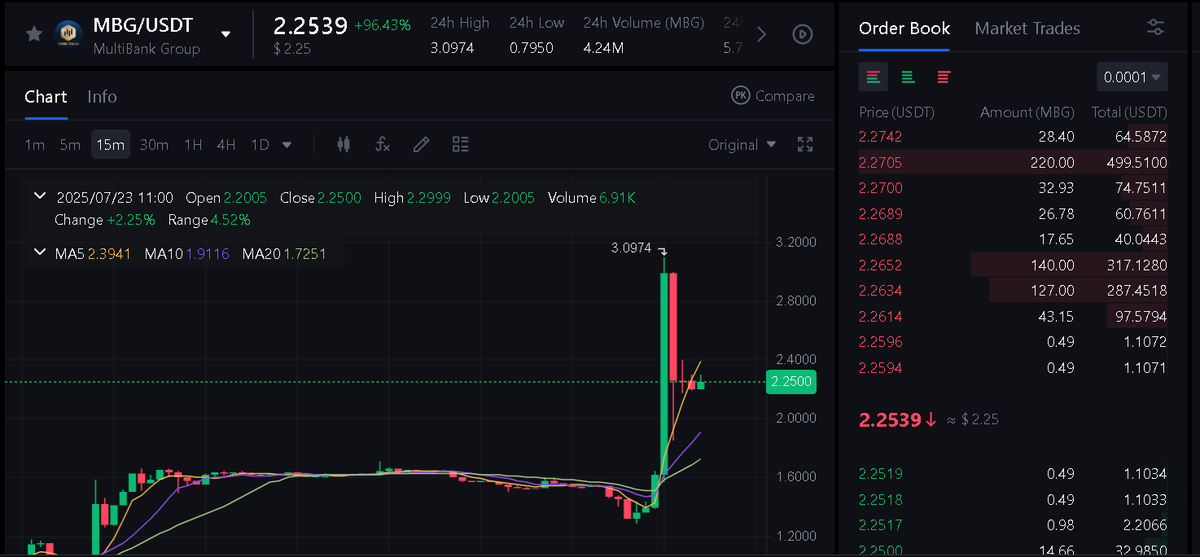Viewport: 1200px width, 557px height.
Task: Select ask price 2.2700
Action: tap(880, 187)
